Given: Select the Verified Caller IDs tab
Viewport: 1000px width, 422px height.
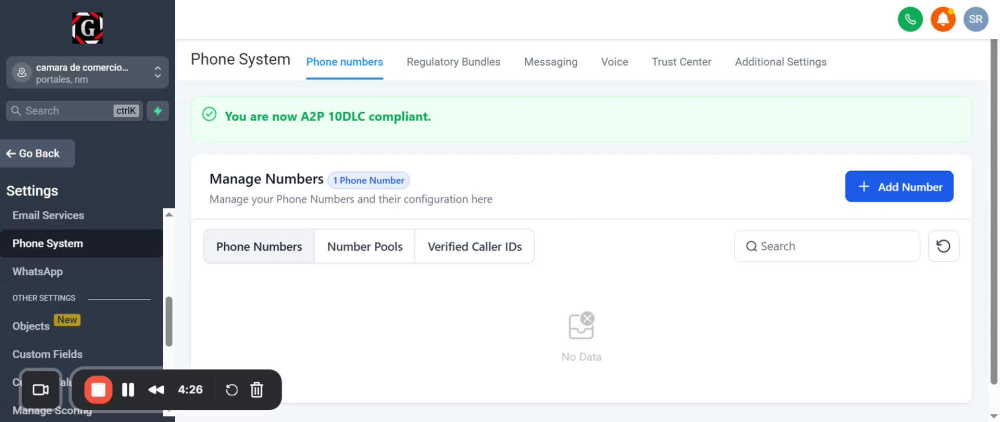Looking at the screenshot, I should tap(474, 247).
